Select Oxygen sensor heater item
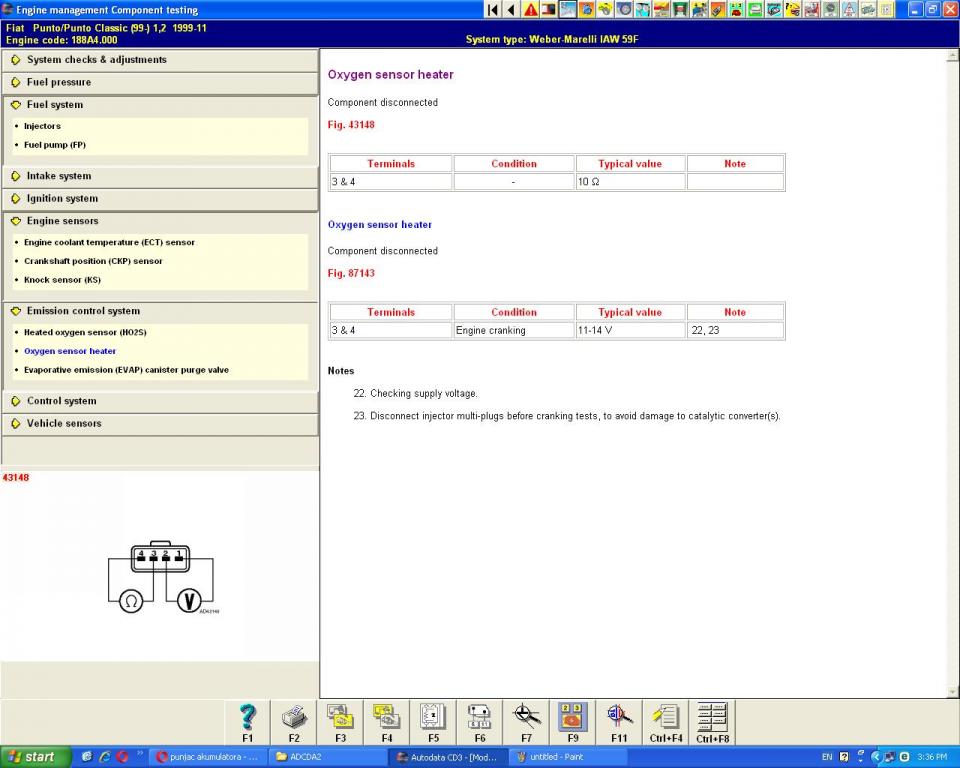This screenshot has width=960, height=768. click(70, 352)
